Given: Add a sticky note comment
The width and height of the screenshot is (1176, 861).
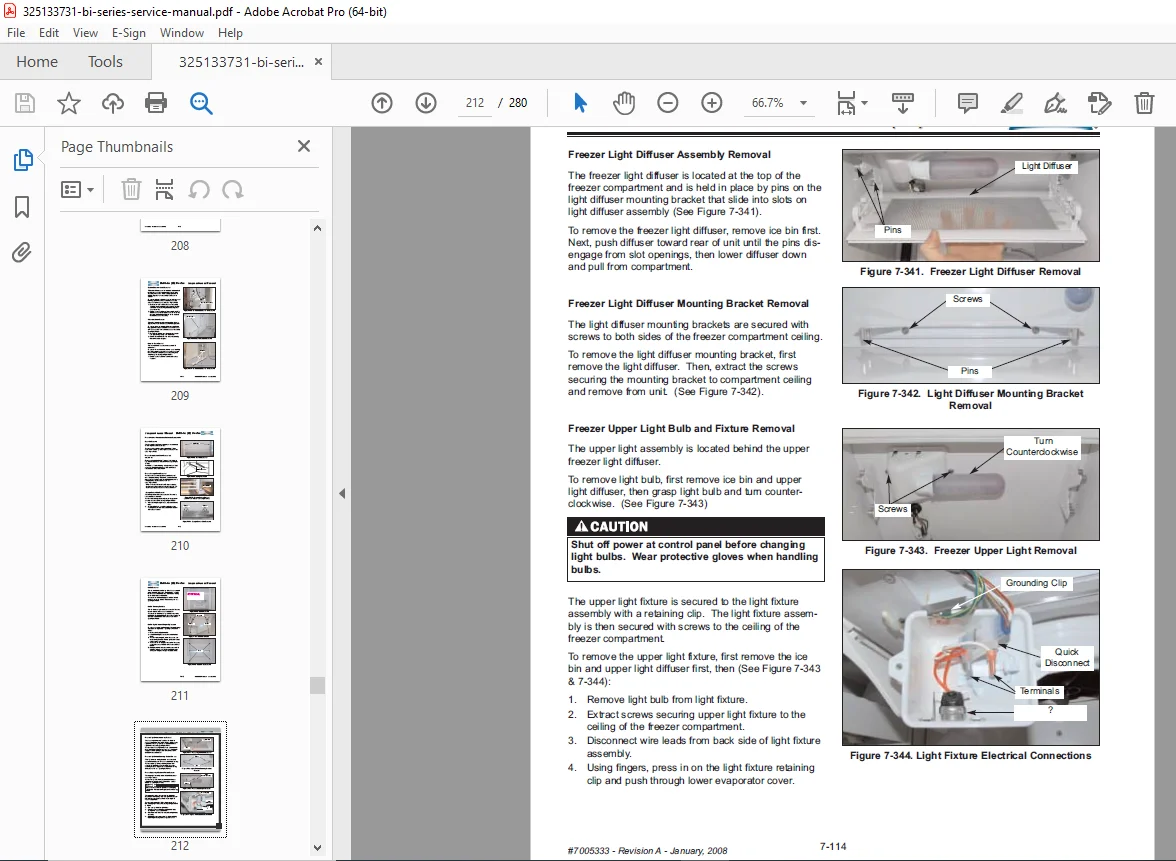Looking at the screenshot, I should [968, 103].
